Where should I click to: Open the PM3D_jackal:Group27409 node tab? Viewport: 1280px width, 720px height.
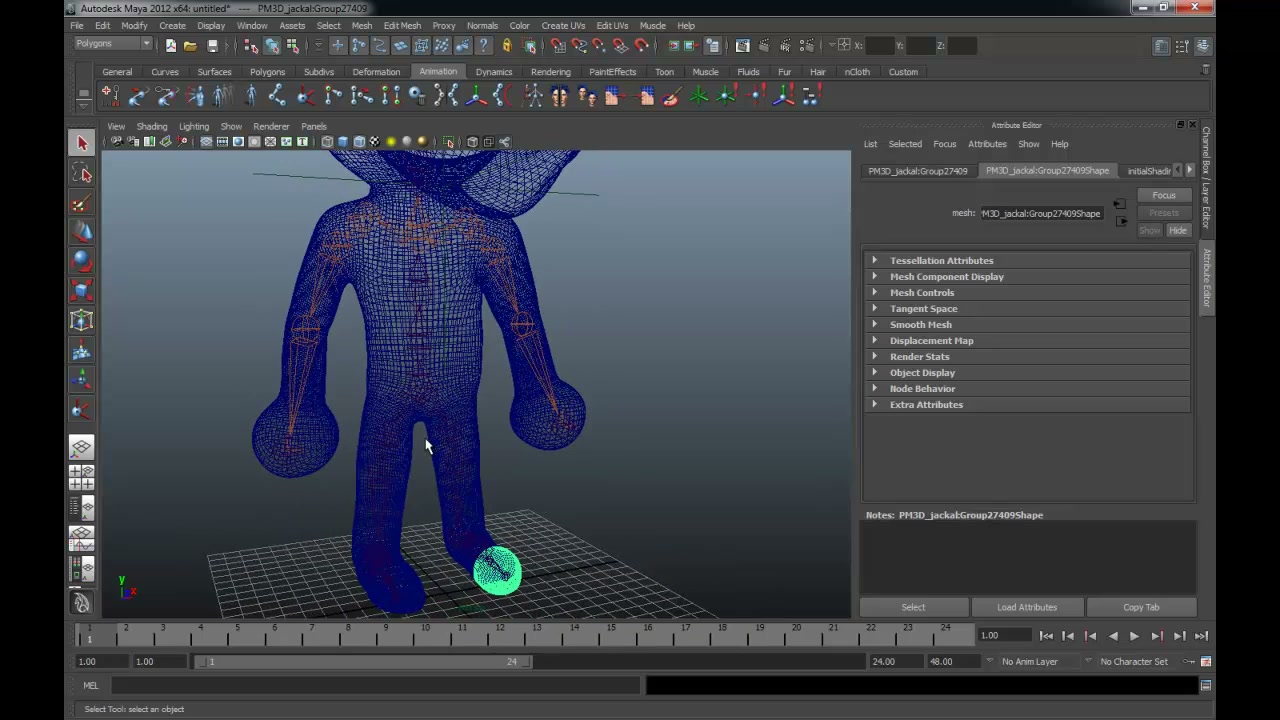(x=918, y=171)
